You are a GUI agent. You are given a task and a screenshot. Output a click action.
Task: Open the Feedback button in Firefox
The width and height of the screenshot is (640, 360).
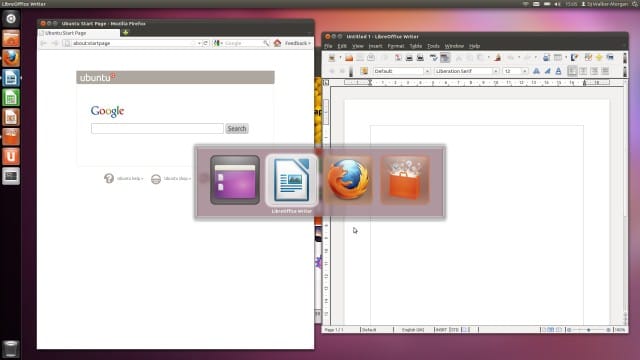click(298, 43)
